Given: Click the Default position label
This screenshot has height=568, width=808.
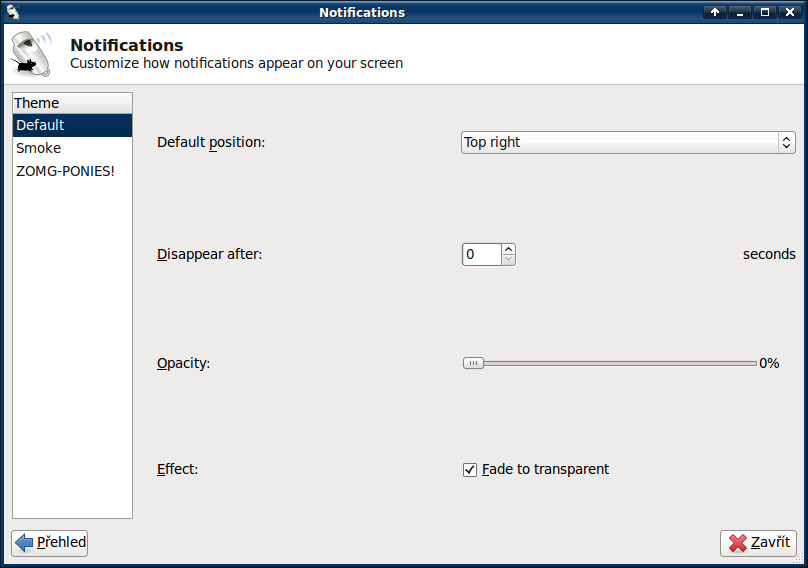Looking at the screenshot, I should [211, 142].
